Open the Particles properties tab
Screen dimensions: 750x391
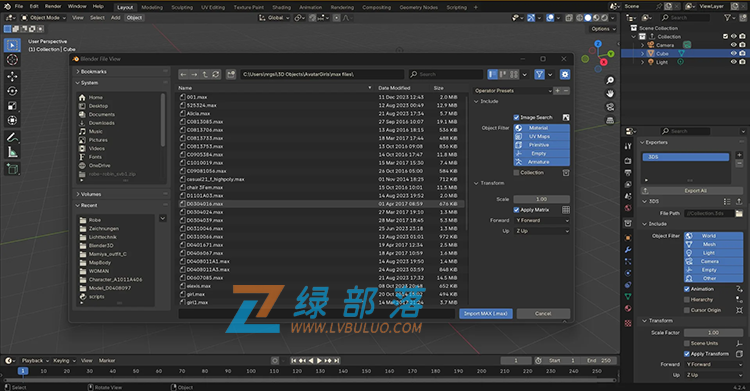point(628,261)
